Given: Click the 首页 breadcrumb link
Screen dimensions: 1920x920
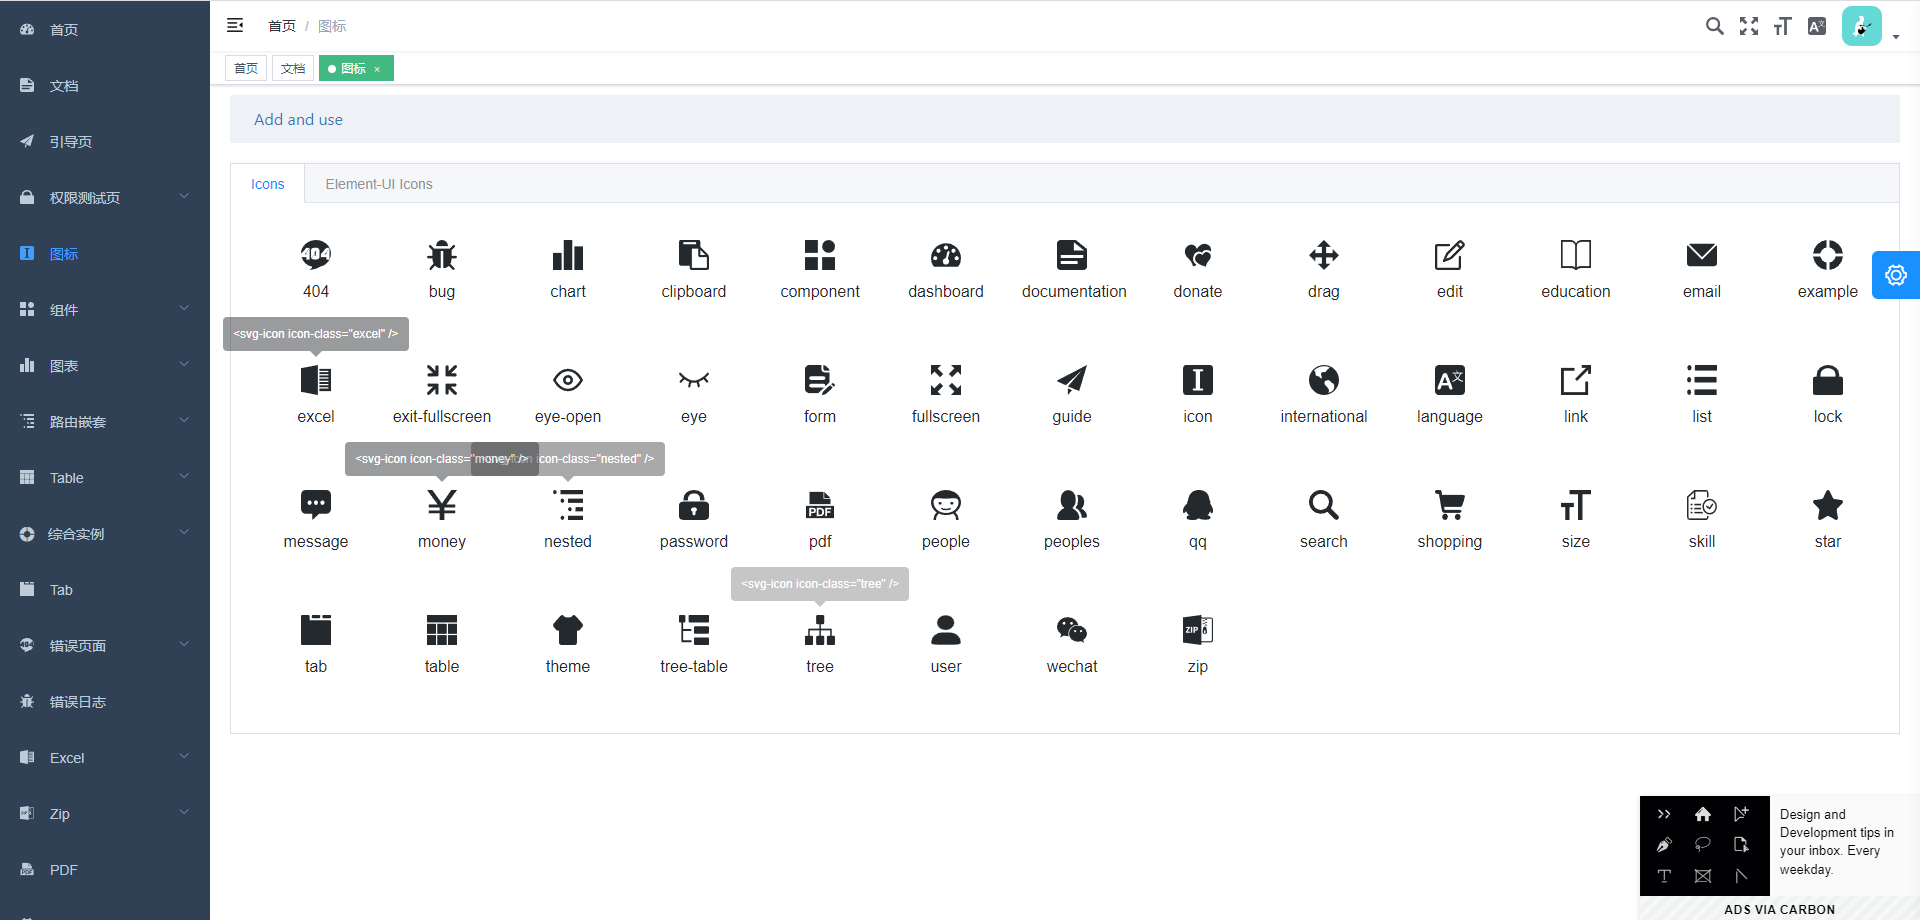Looking at the screenshot, I should (282, 26).
